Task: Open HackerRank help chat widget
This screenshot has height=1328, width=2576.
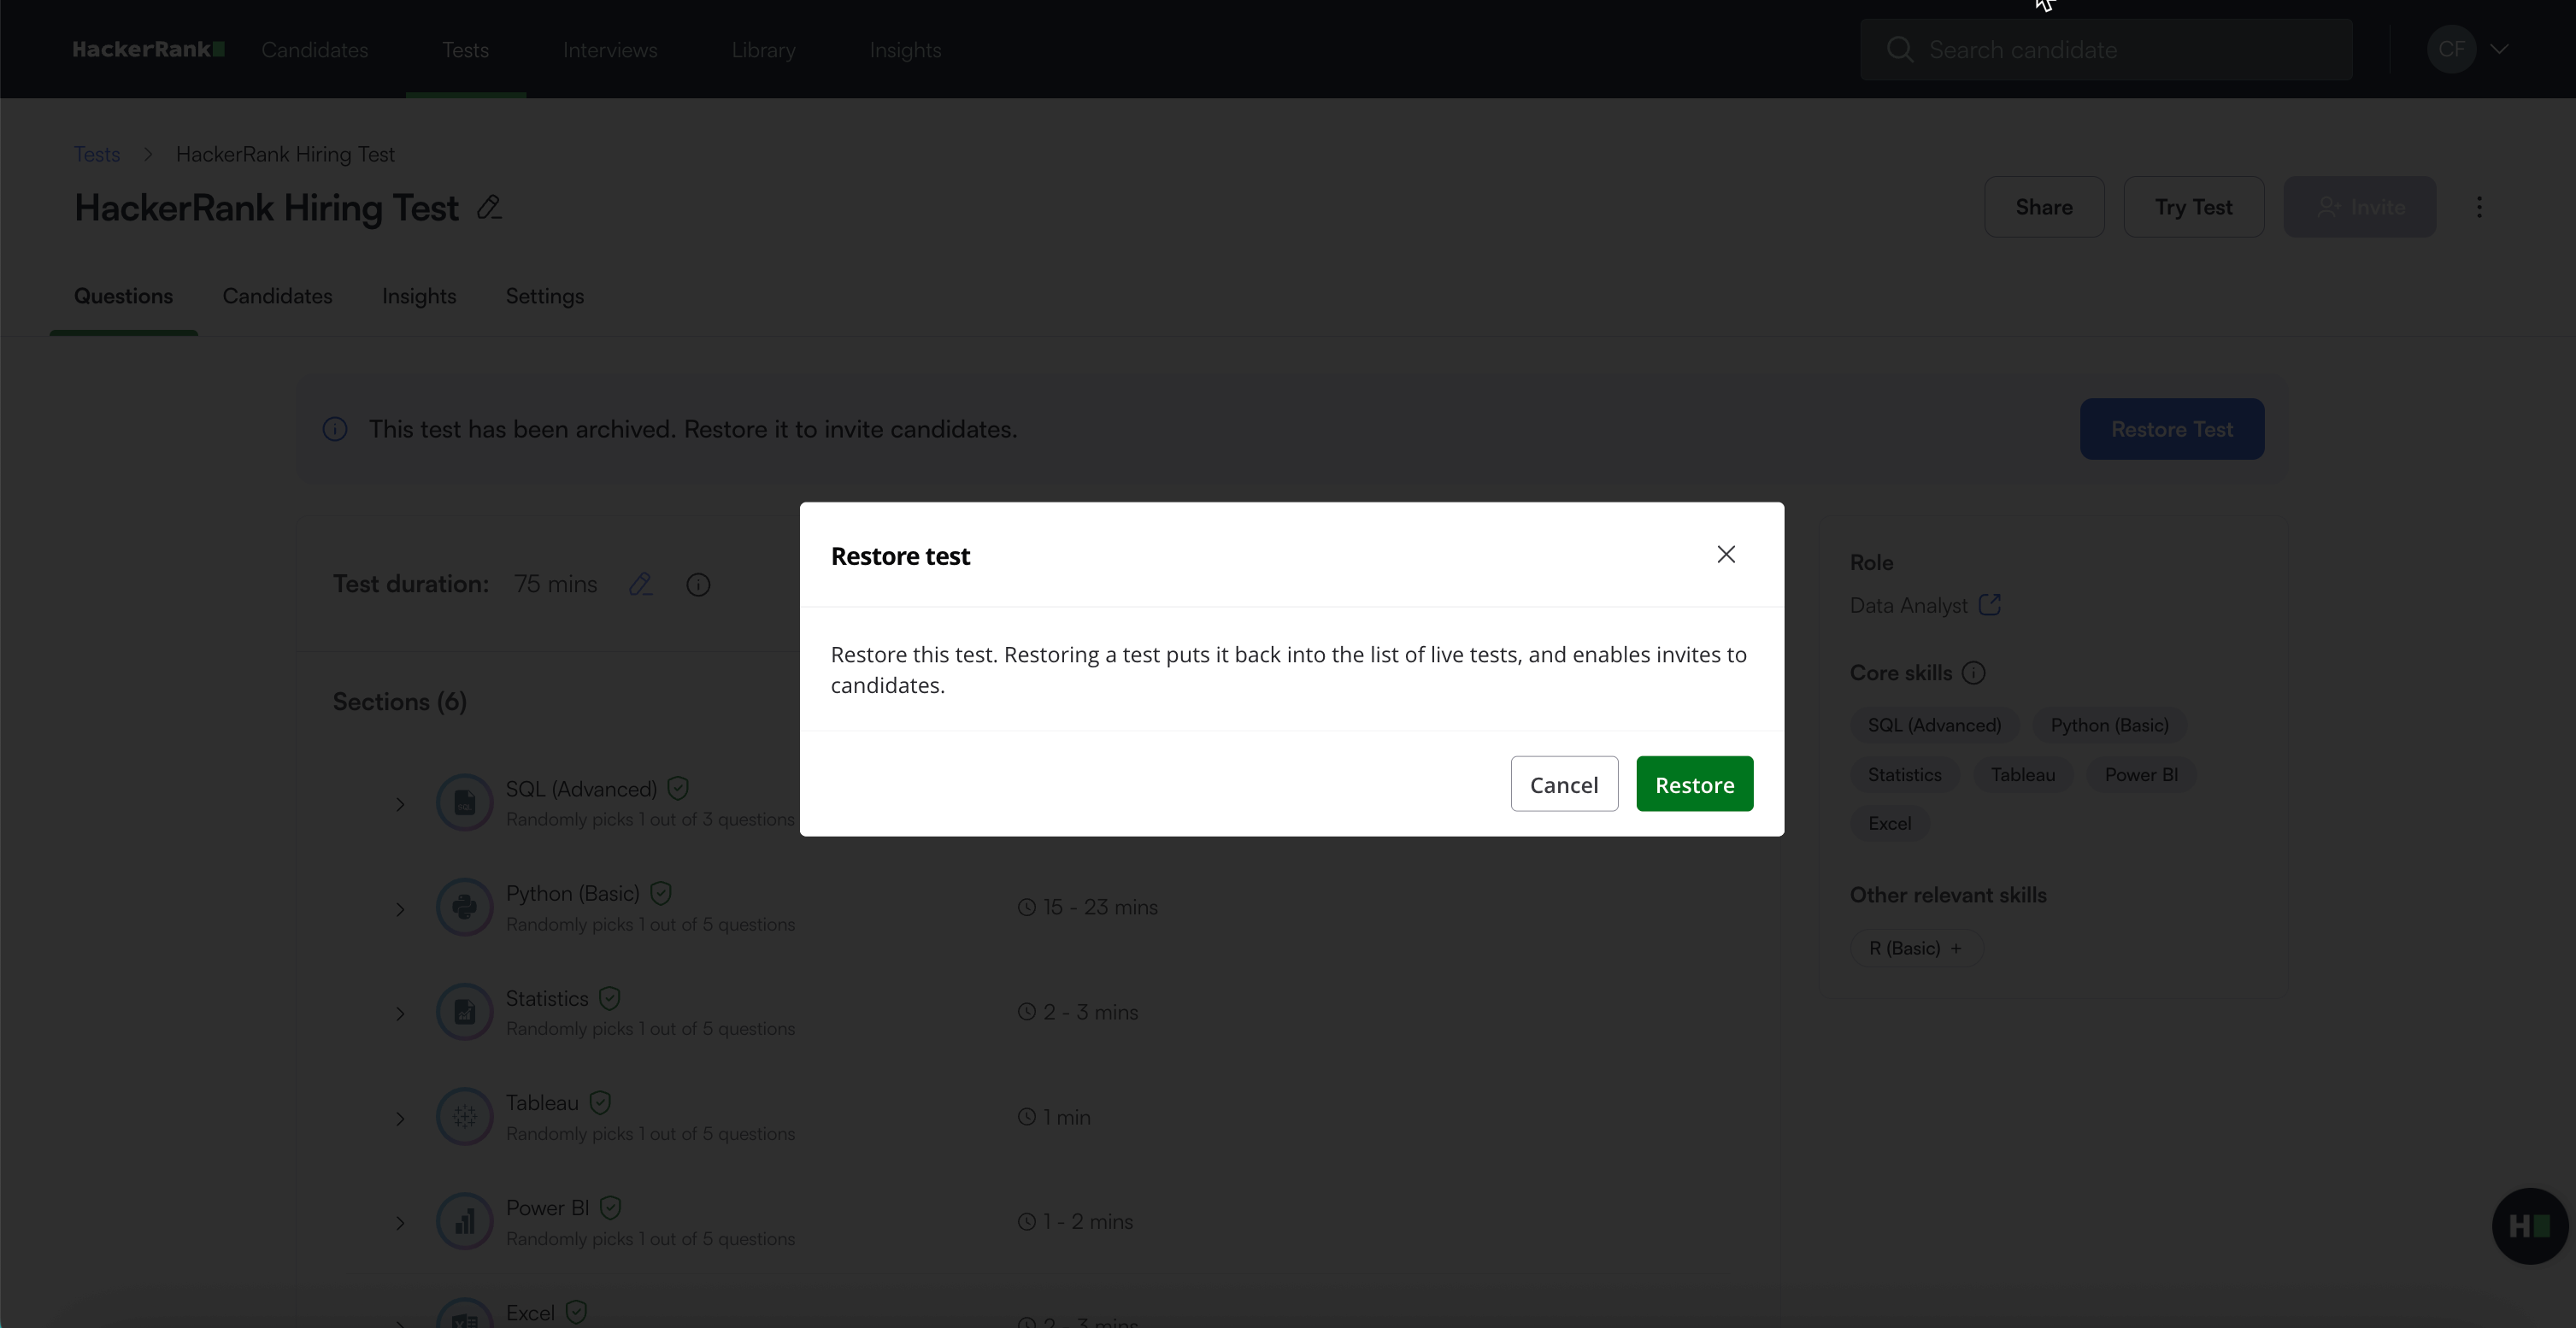Action: point(2529,1226)
